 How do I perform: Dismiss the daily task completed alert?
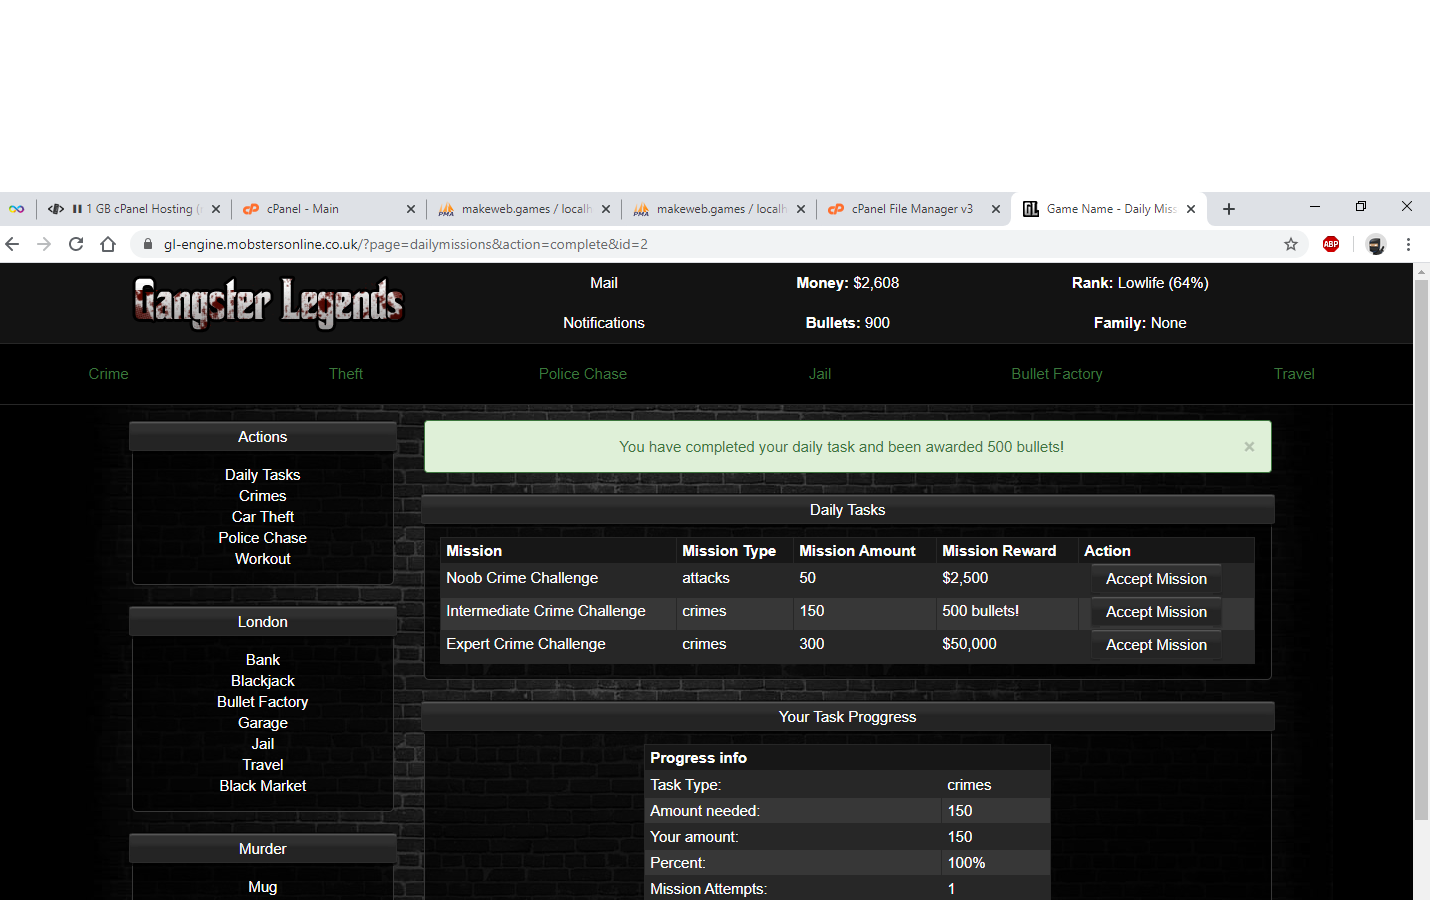tap(1249, 447)
